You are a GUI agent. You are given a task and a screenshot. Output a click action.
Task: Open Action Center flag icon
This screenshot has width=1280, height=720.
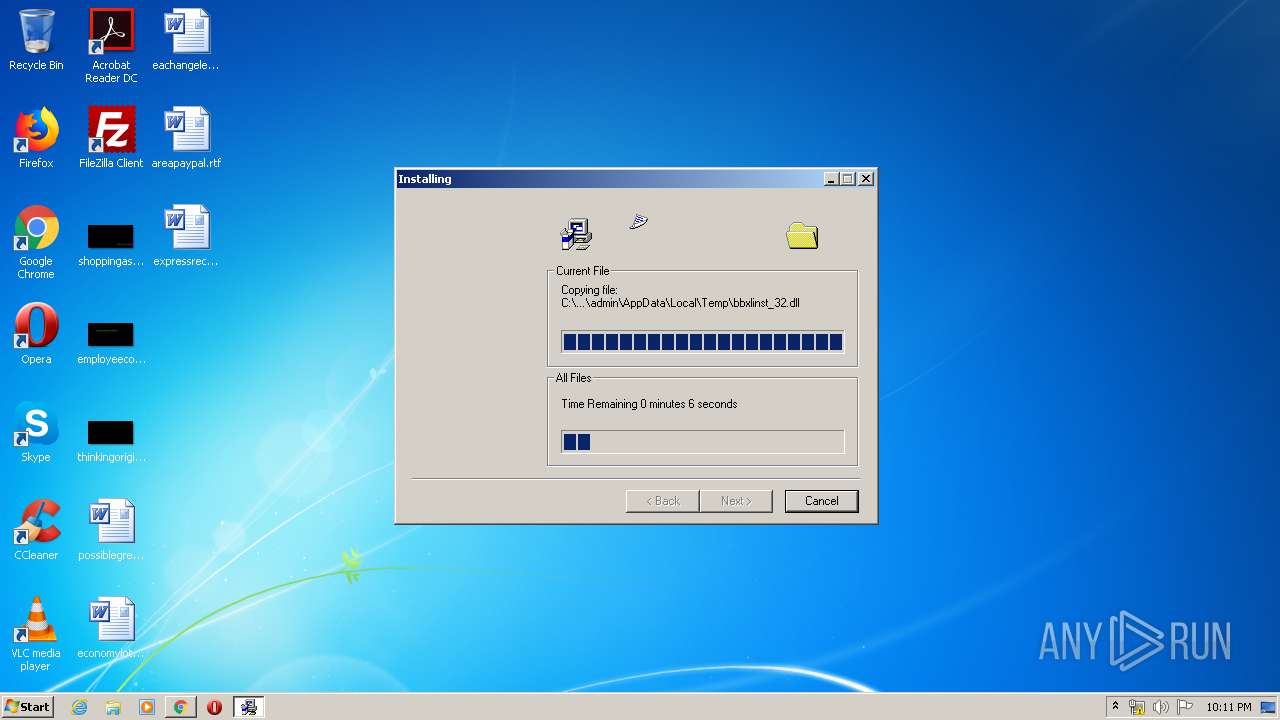pos(1185,707)
